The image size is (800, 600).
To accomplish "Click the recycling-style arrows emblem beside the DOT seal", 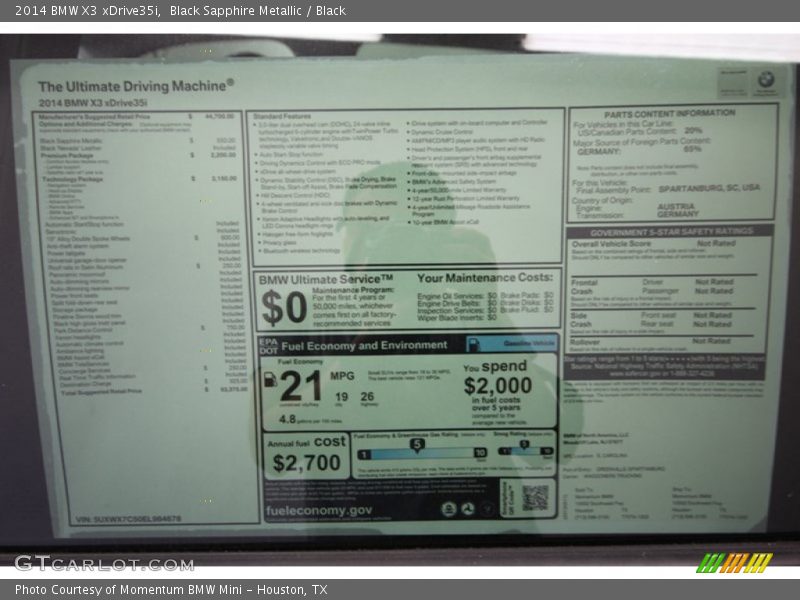I will 468,506.
